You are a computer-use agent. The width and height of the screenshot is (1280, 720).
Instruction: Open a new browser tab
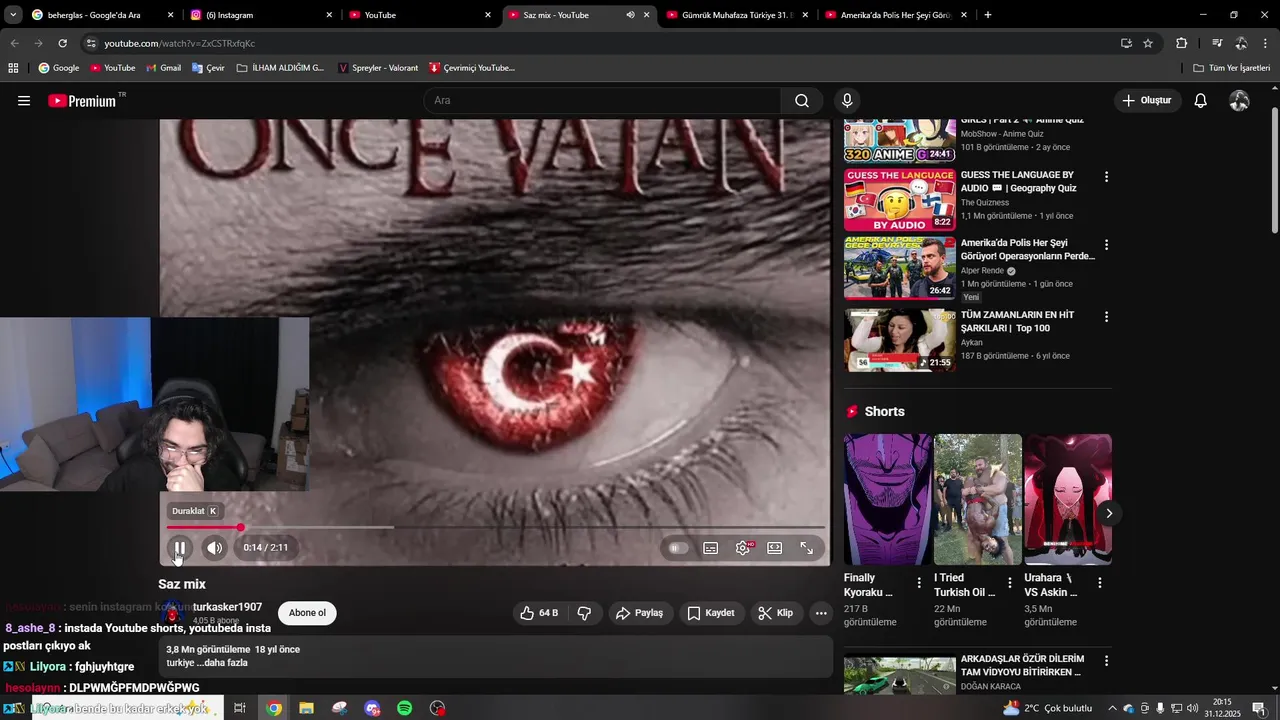988,15
